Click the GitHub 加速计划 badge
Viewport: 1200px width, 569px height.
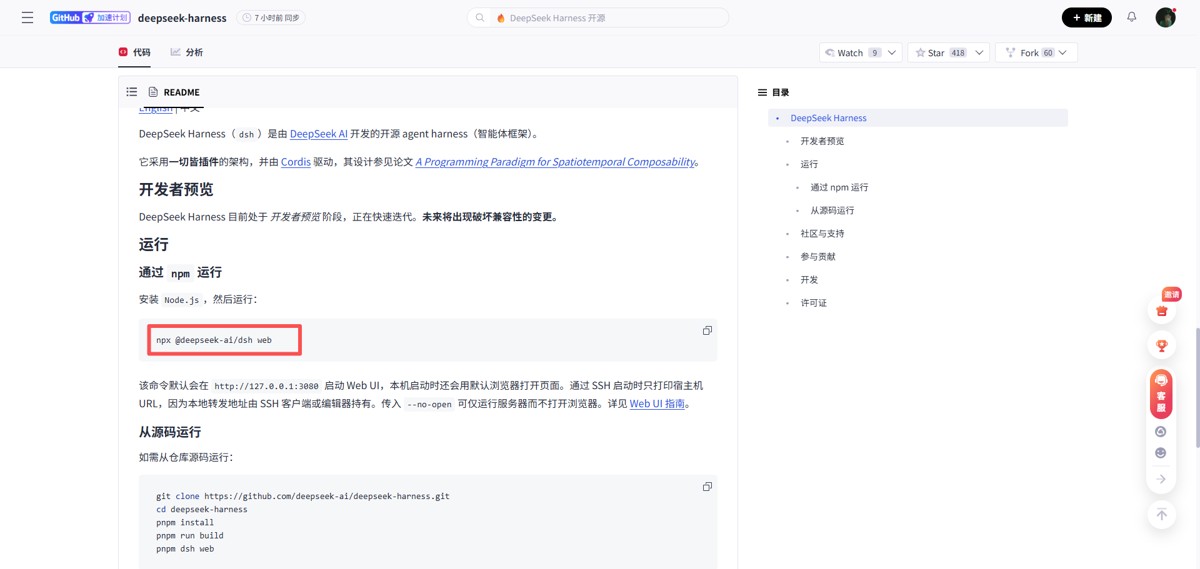tap(90, 17)
